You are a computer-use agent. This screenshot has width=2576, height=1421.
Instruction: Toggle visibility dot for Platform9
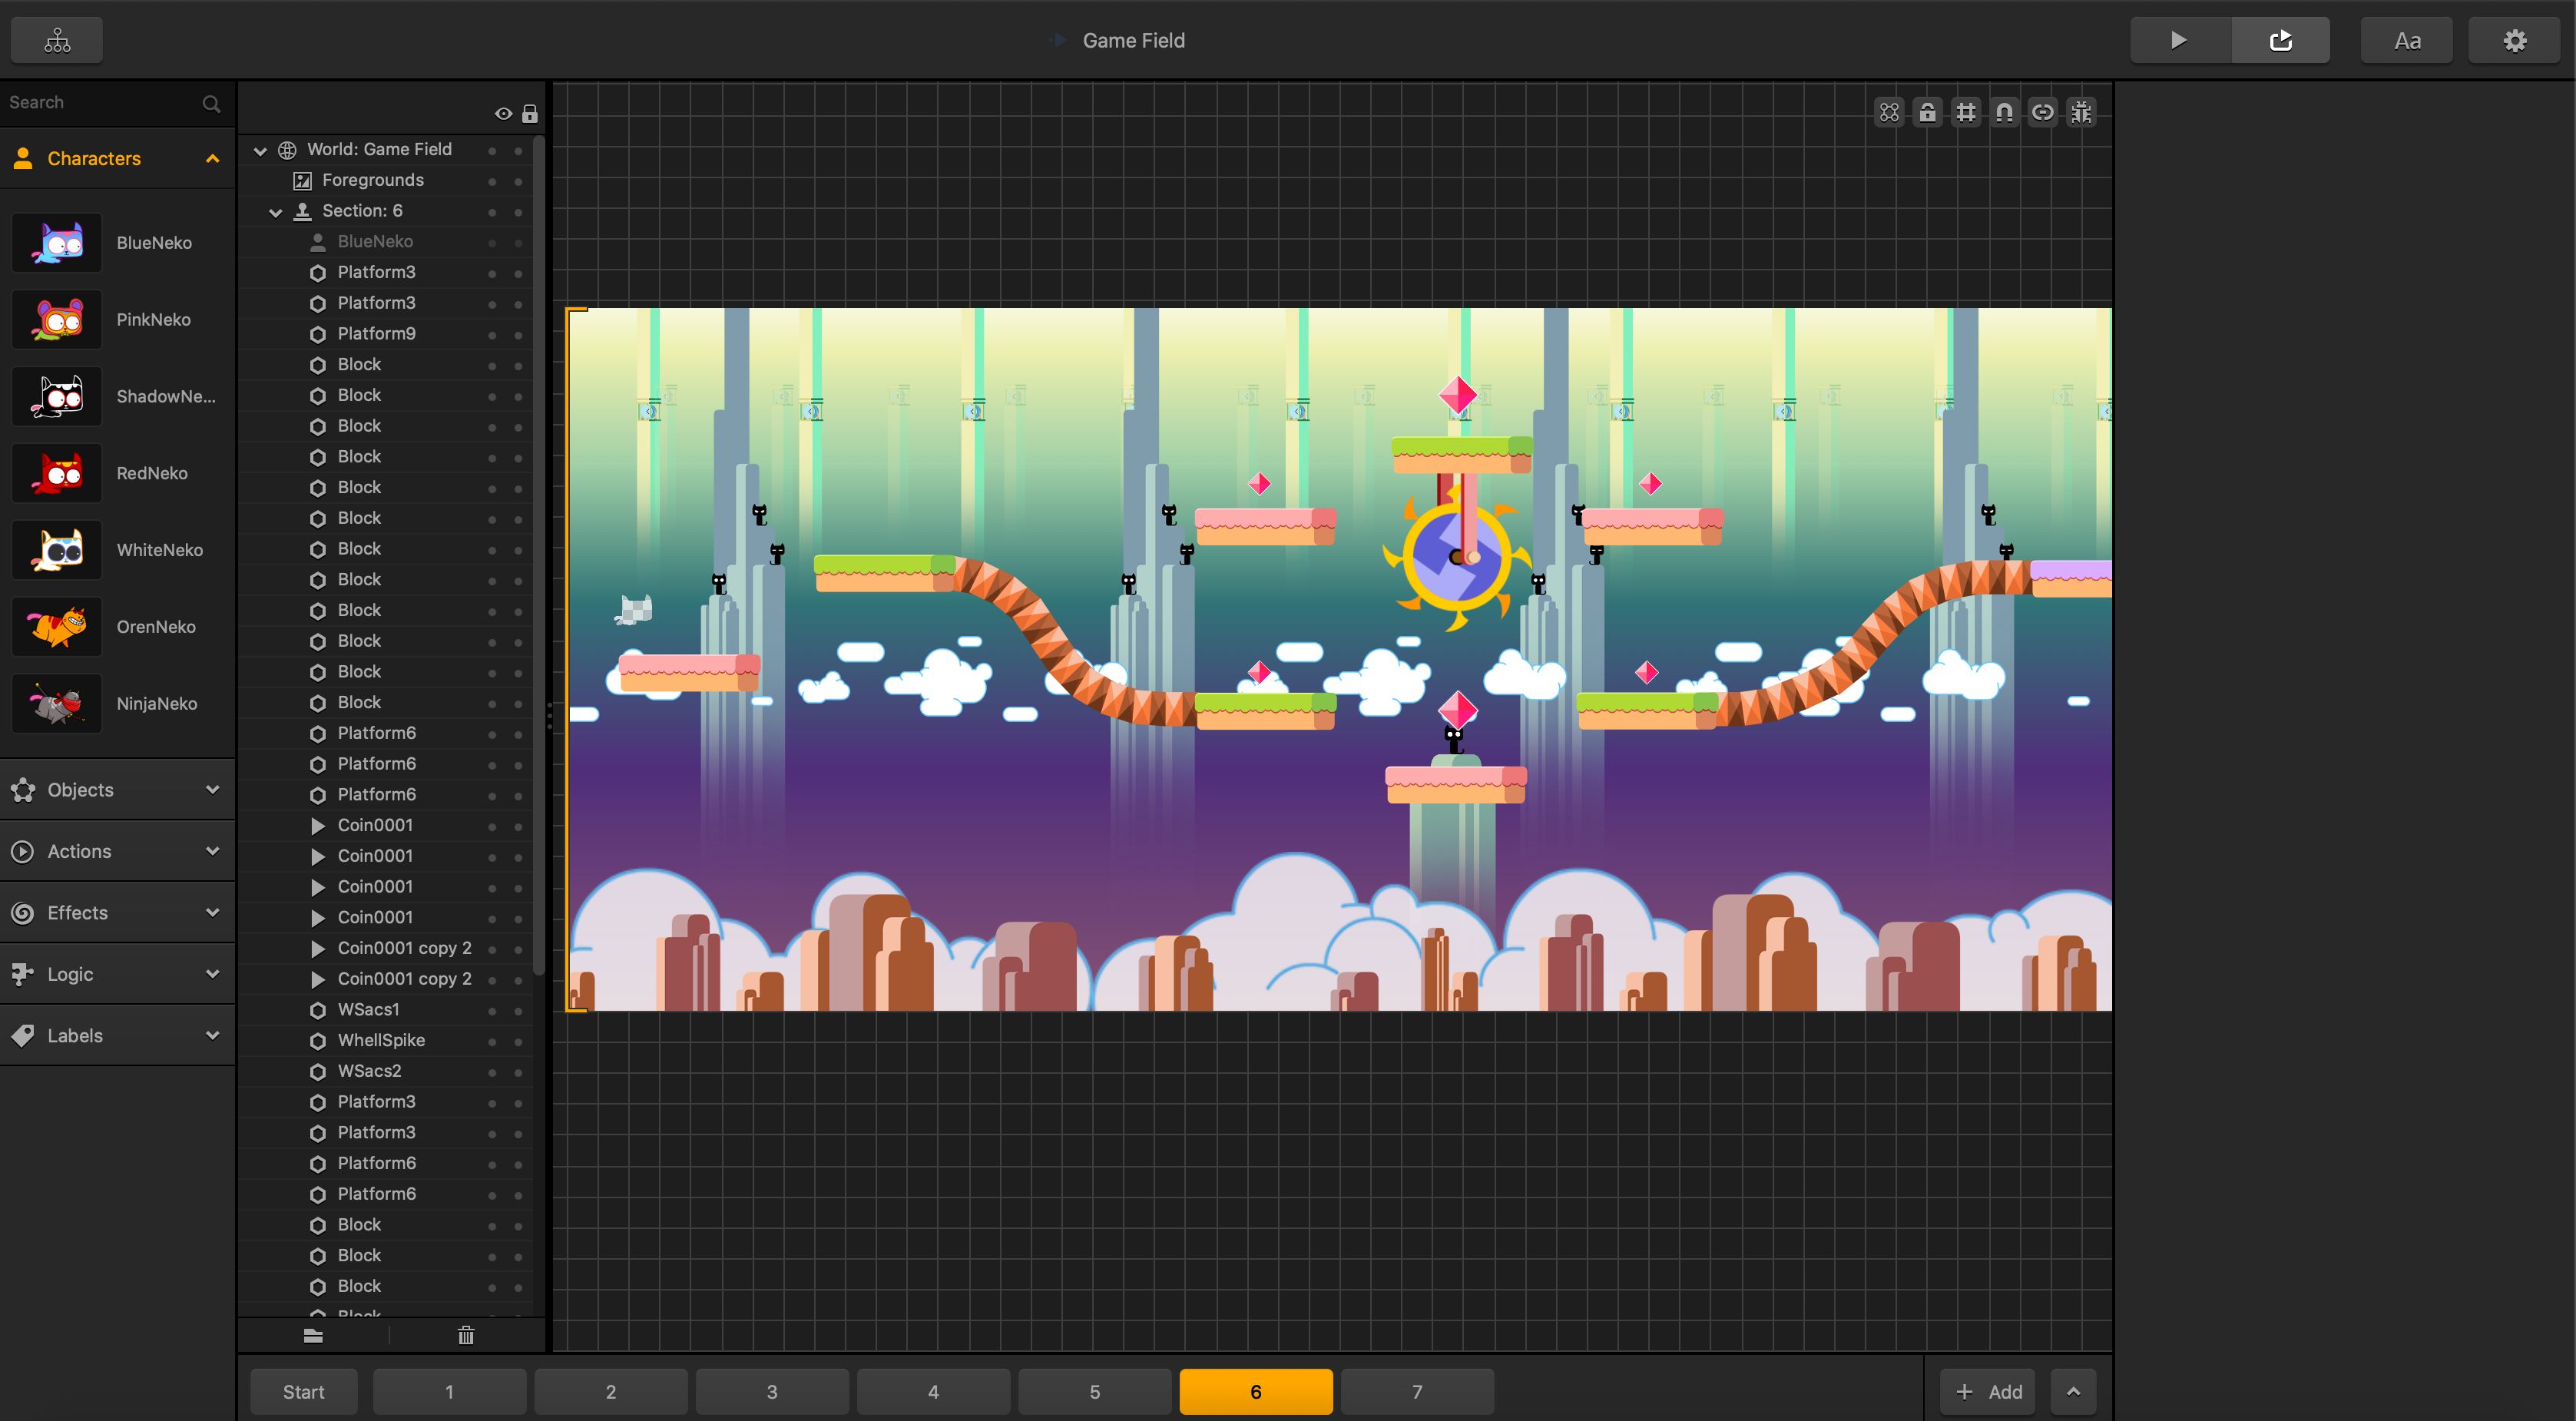tap(492, 335)
